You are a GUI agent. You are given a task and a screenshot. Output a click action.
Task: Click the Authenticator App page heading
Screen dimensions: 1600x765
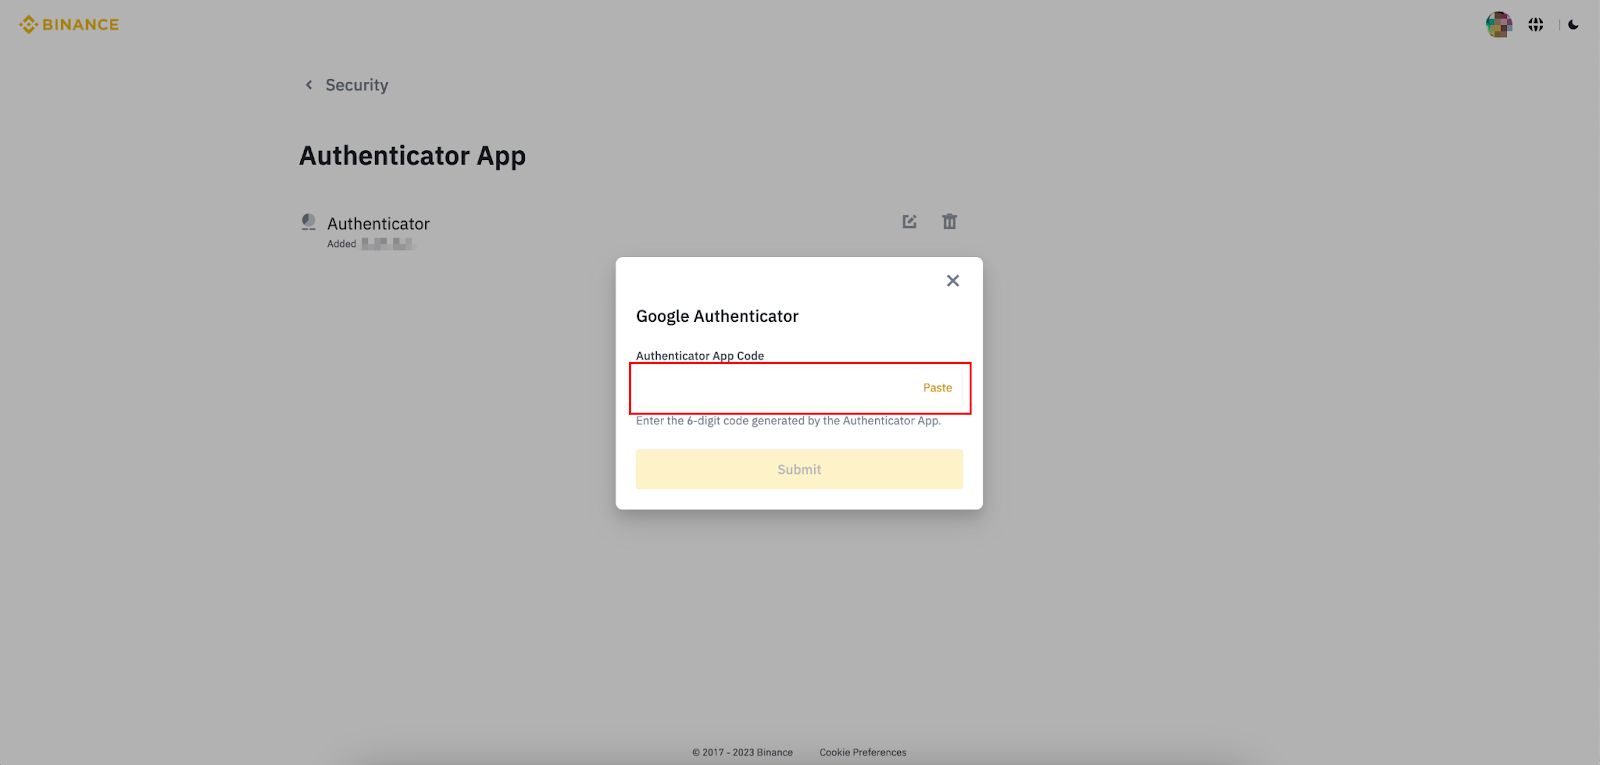[412, 156]
